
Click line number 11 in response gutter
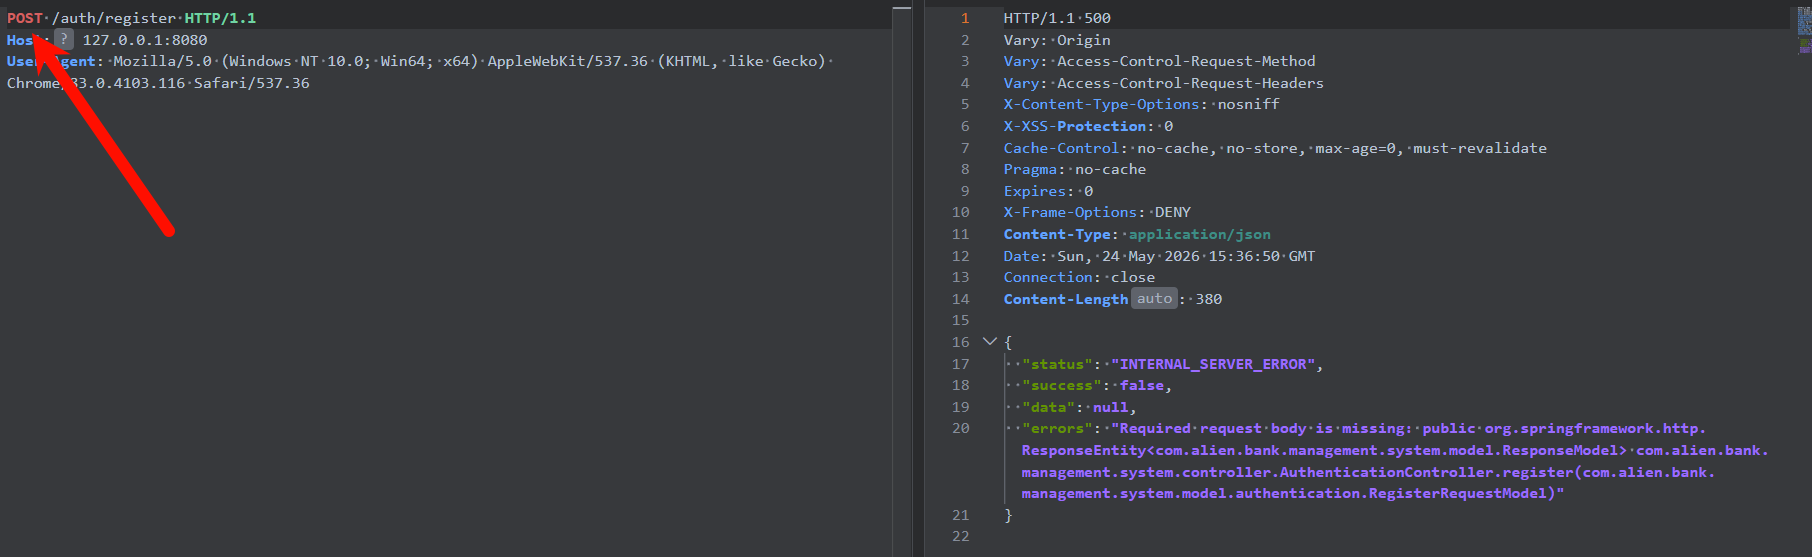(961, 234)
